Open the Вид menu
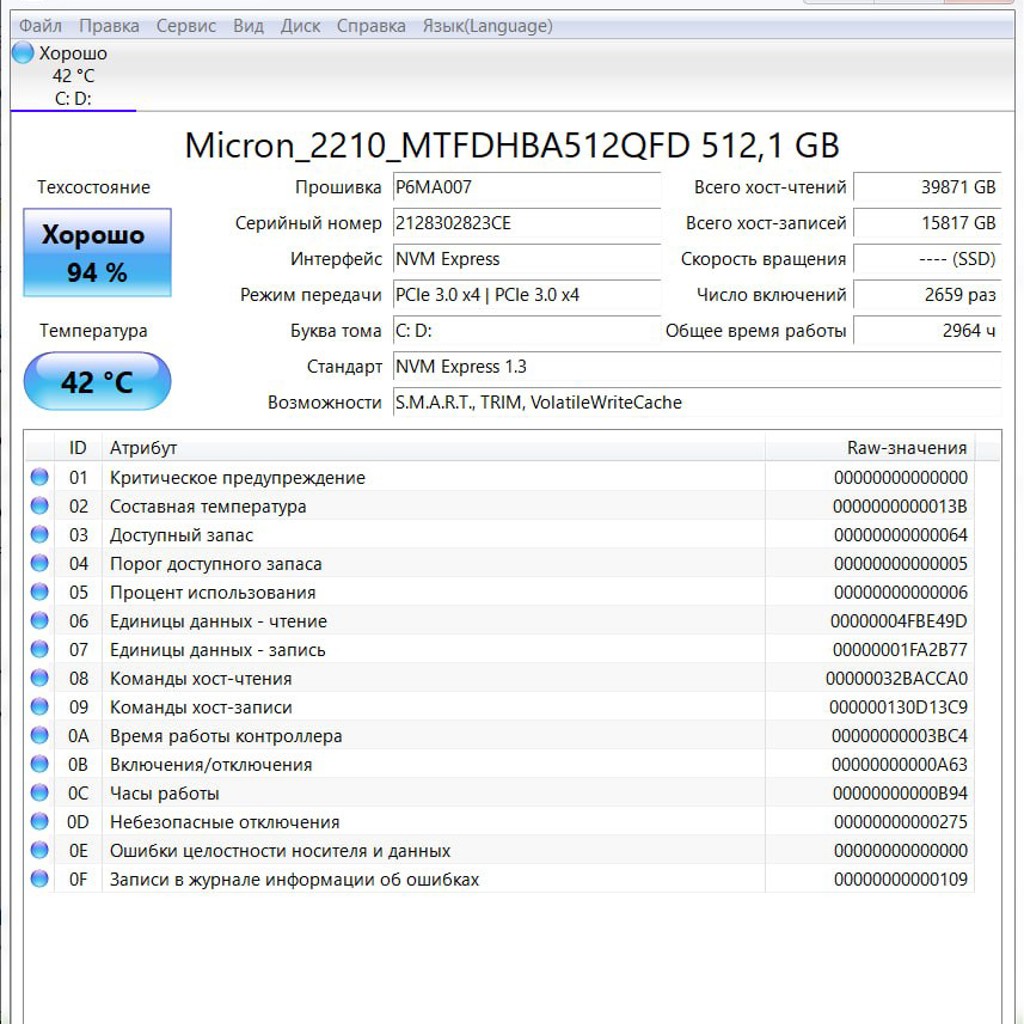This screenshot has height=1024, width=1024. (248, 26)
